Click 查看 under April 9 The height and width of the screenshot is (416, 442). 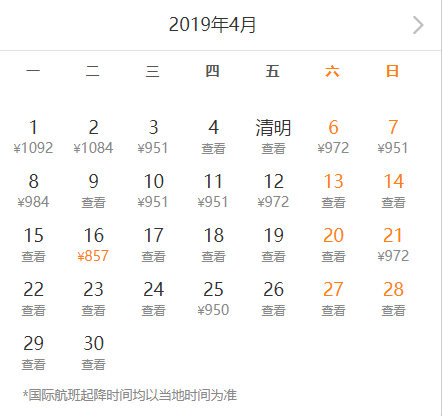click(93, 202)
